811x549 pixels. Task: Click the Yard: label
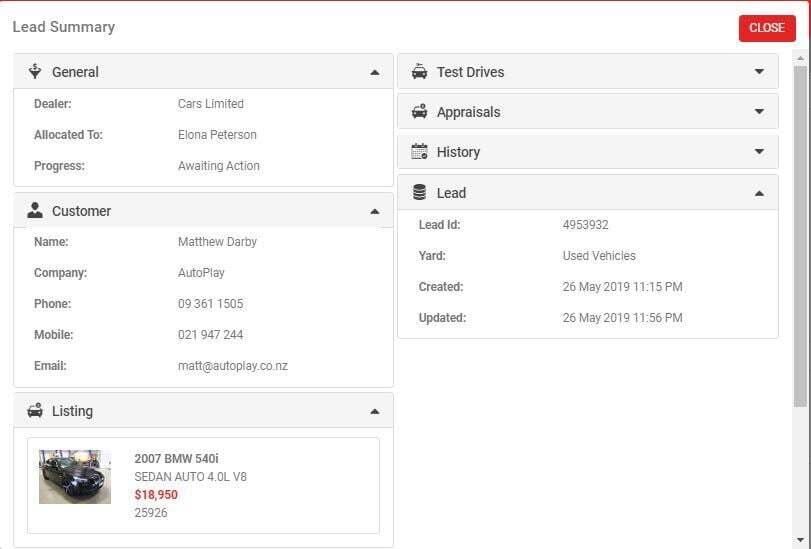point(432,256)
